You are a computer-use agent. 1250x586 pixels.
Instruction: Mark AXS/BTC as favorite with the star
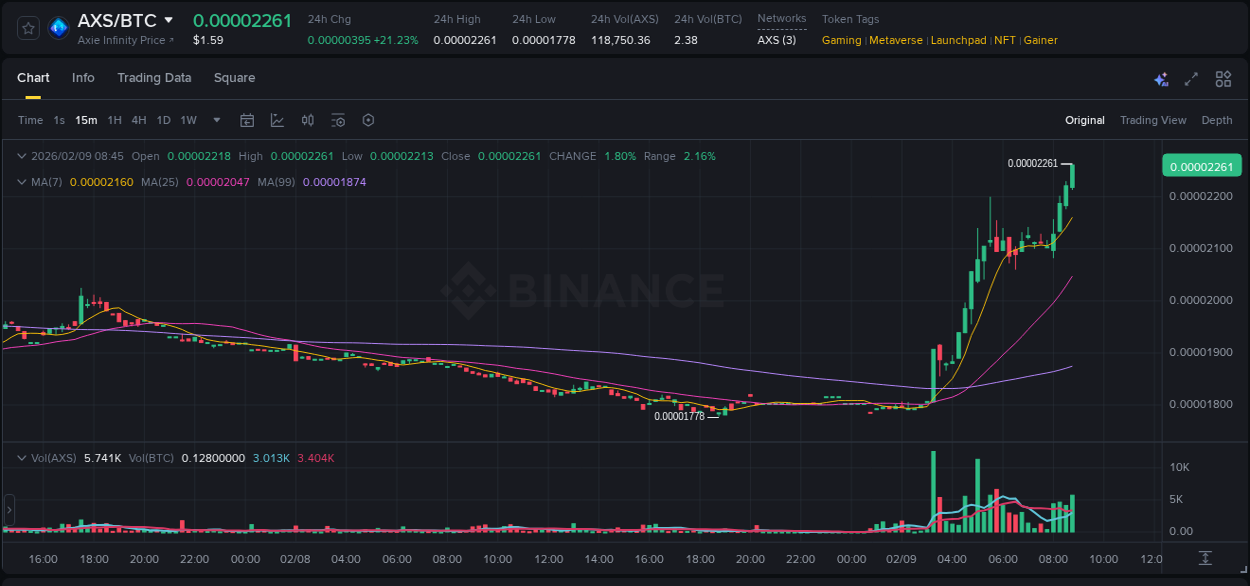pyautogui.click(x=27, y=28)
